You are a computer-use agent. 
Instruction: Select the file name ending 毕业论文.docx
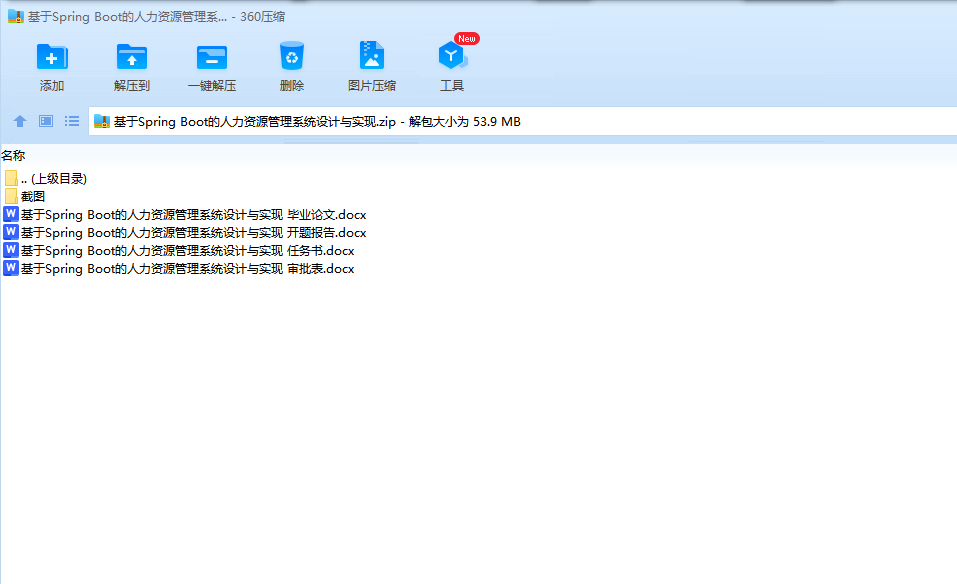pos(193,215)
